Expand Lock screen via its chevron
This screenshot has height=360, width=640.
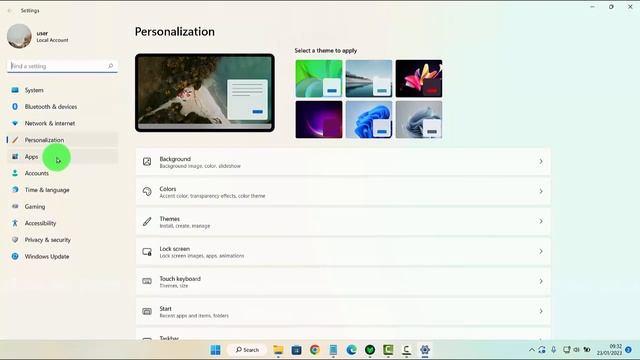pos(541,251)
